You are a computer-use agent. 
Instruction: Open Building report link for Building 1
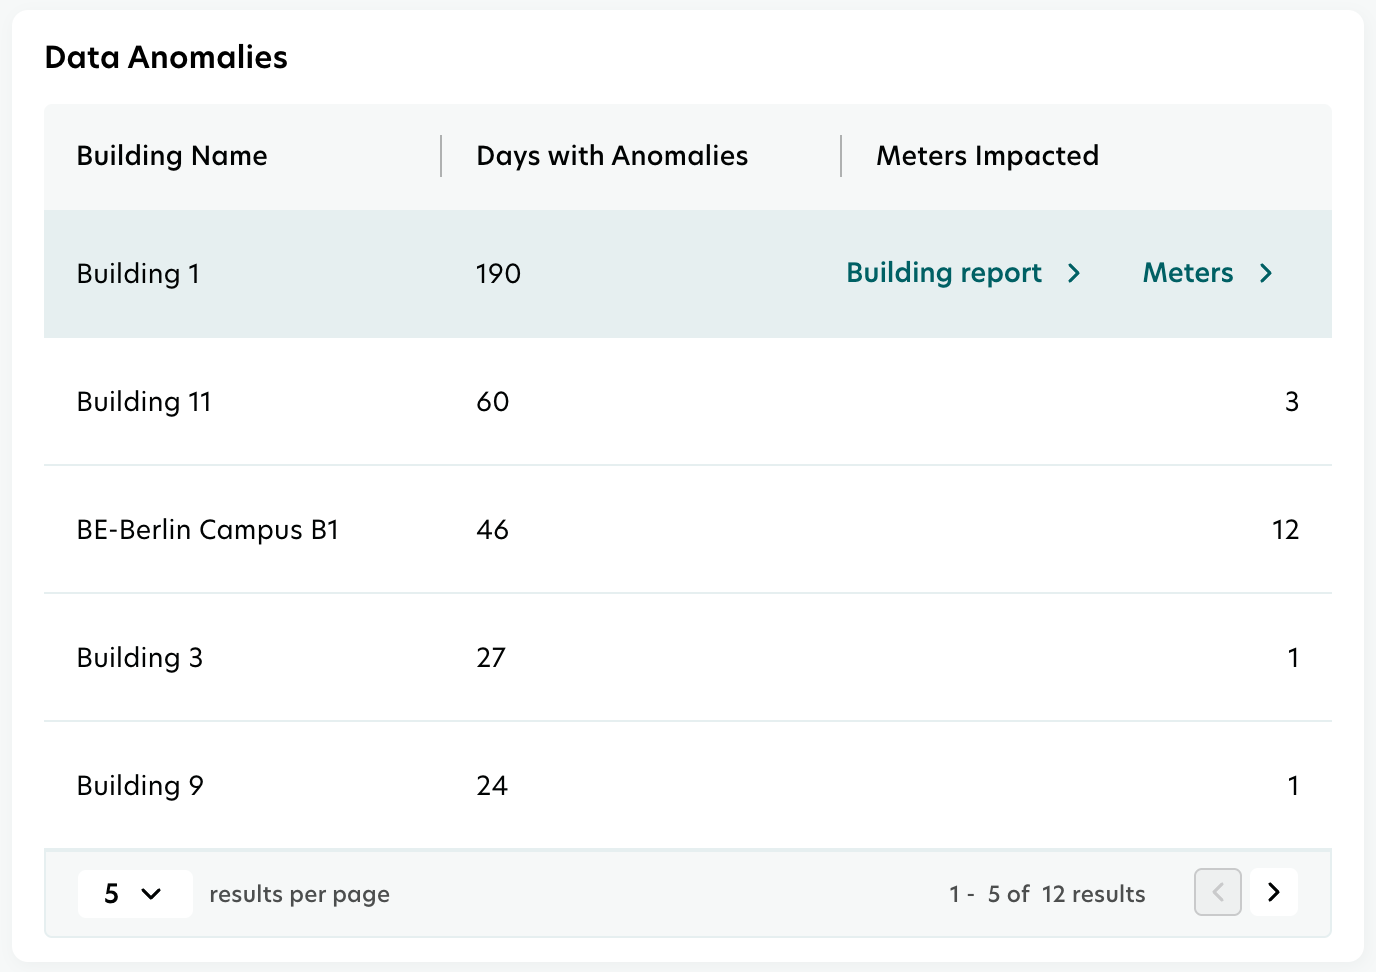[x=944, y=273]
